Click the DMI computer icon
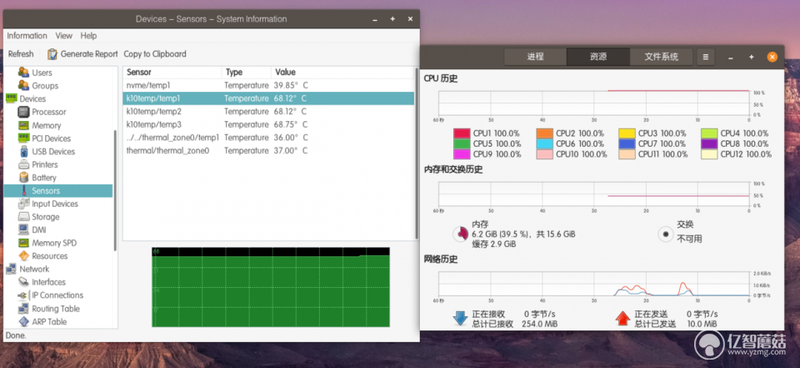 pyautogui.click(x=23, y=230)
